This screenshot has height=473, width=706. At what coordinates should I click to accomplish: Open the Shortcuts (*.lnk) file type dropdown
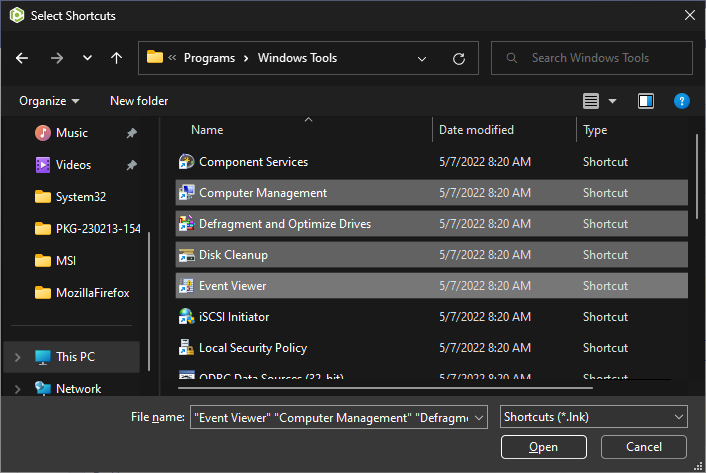(593, 417)
